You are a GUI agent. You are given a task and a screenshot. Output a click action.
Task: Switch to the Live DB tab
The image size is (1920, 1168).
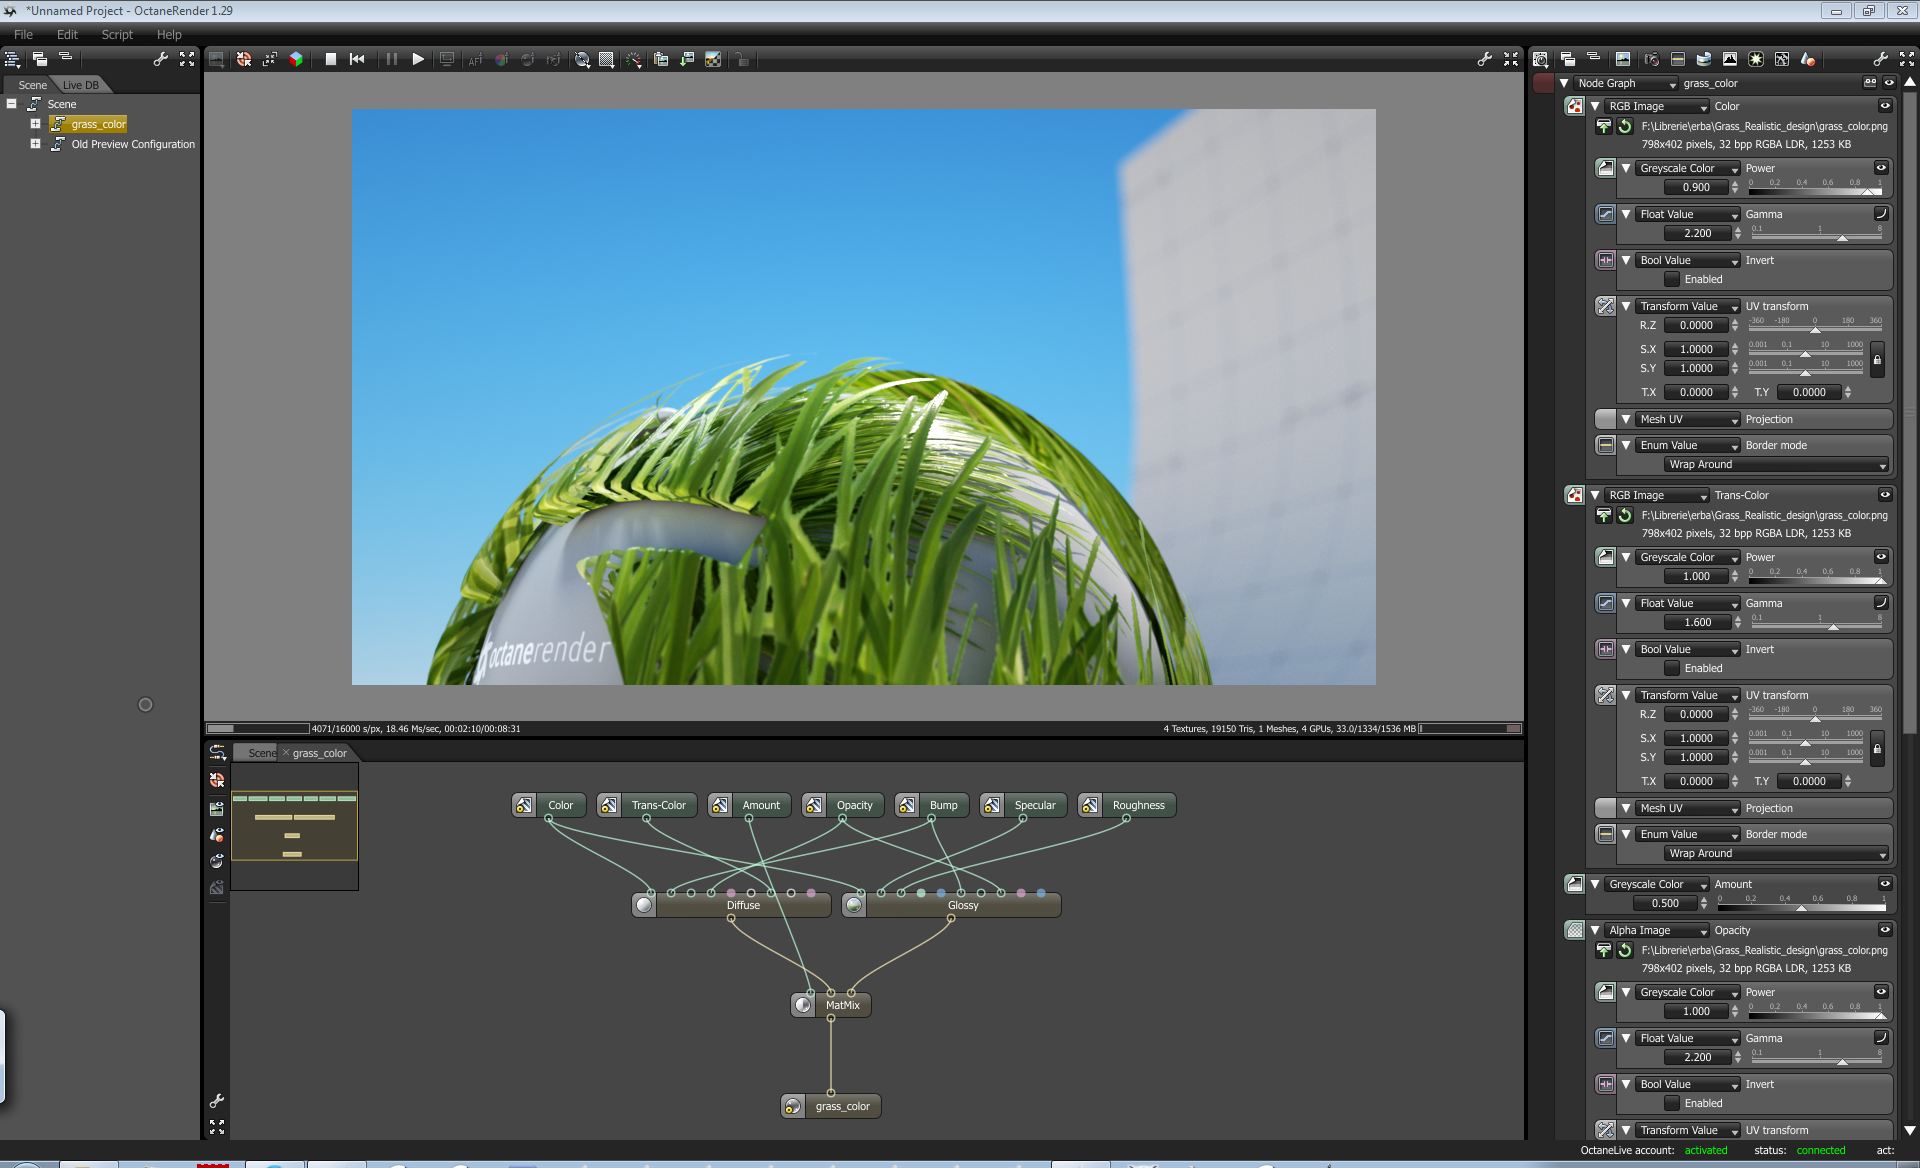click(81, 85)
